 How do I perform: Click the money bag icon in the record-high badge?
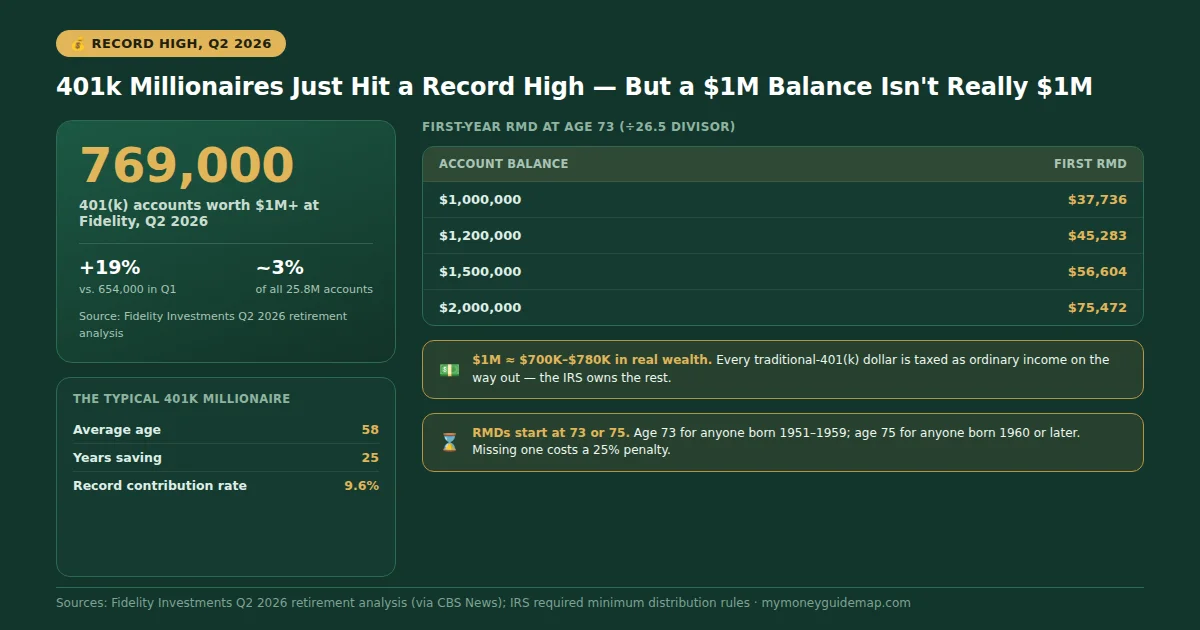[x=79, y=44]
